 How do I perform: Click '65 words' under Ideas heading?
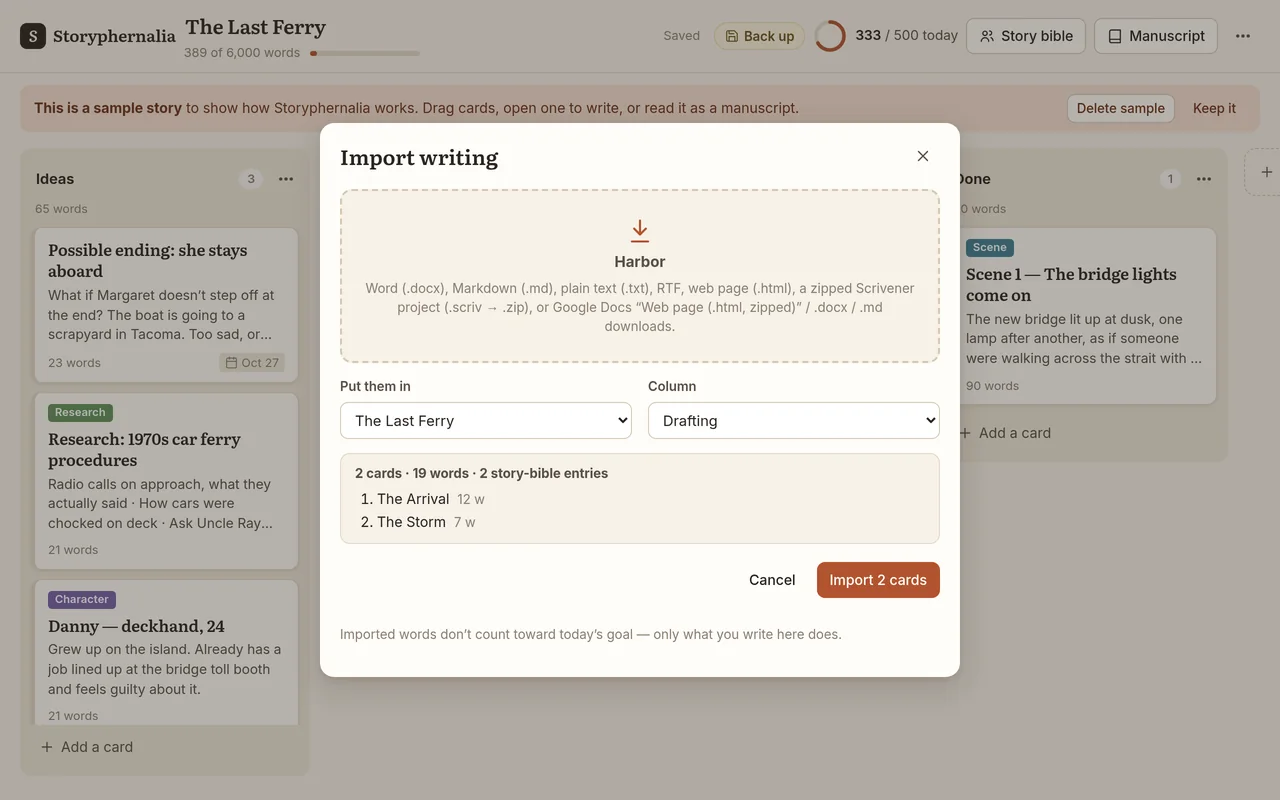click(x=61, y=209)
